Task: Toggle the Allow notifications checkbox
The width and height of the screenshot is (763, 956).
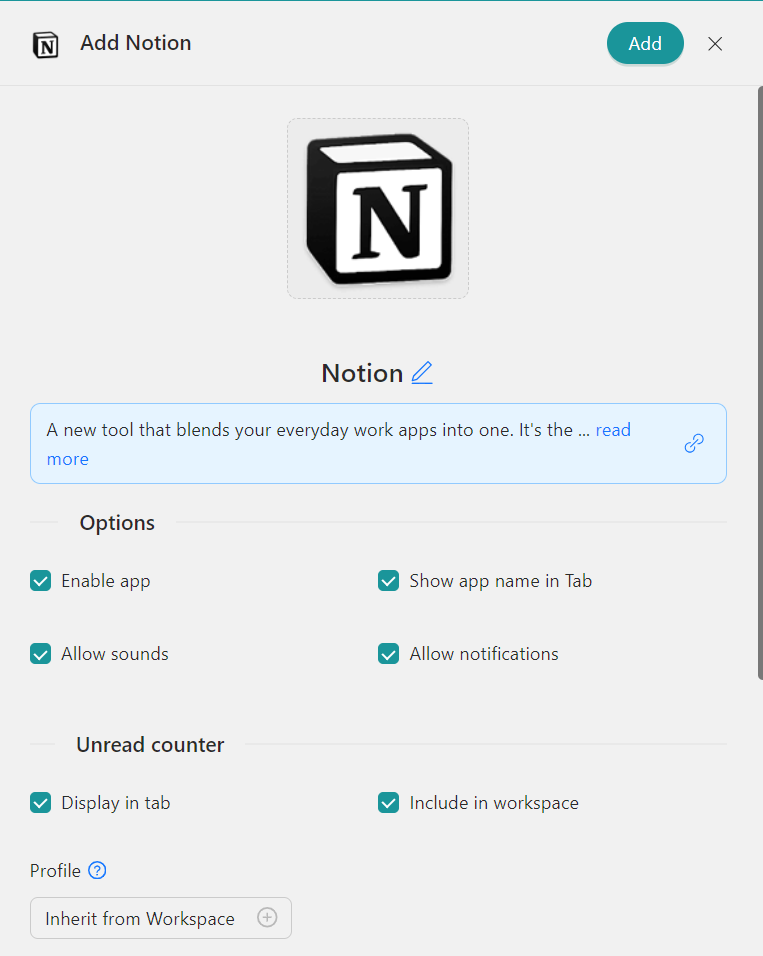Action: (389, 654)
